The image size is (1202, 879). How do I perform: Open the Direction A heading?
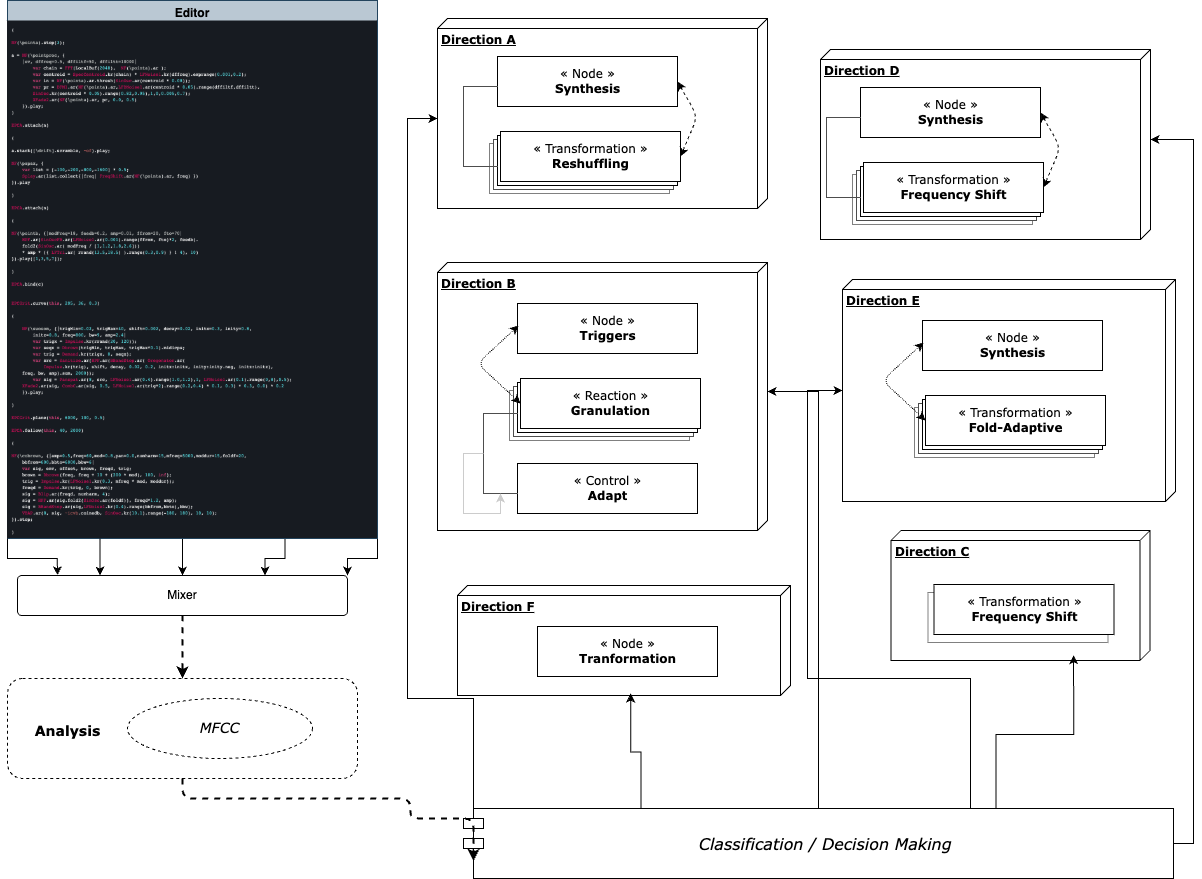coord(478,39)
